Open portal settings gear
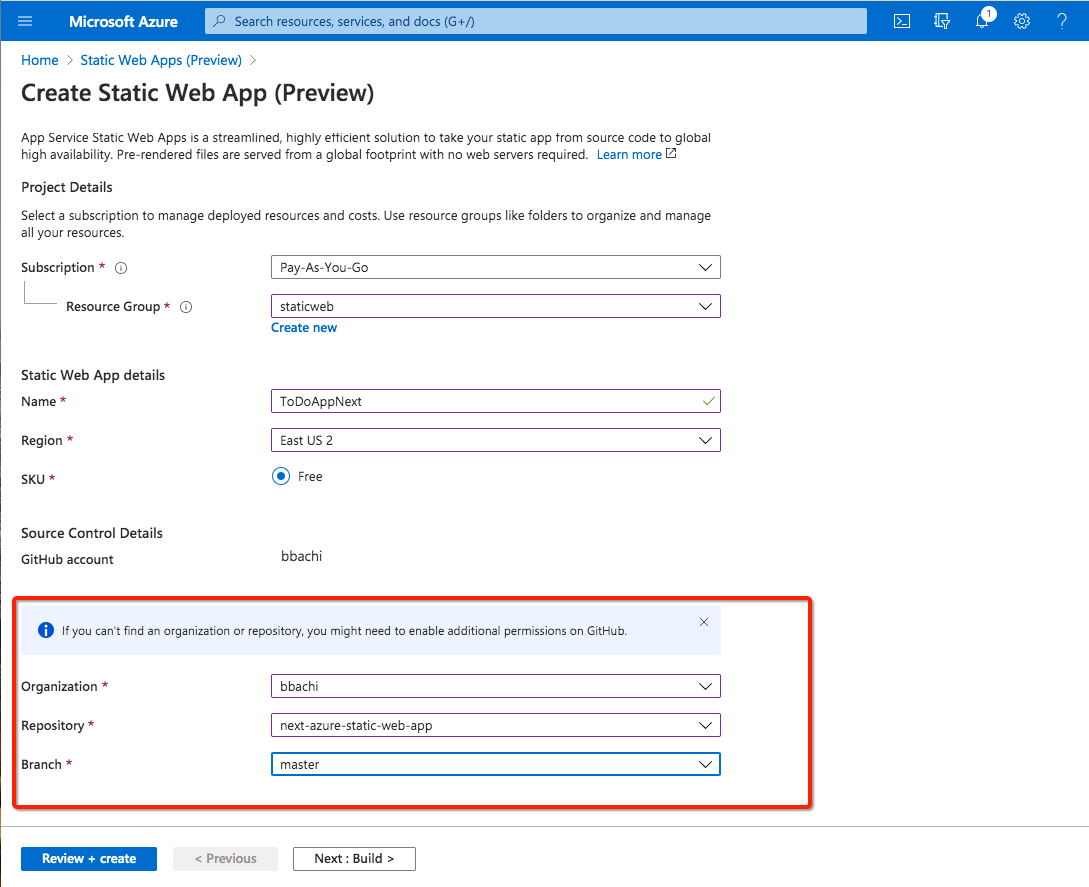This screenshot has height=887, width=1089. point(1022,21)
